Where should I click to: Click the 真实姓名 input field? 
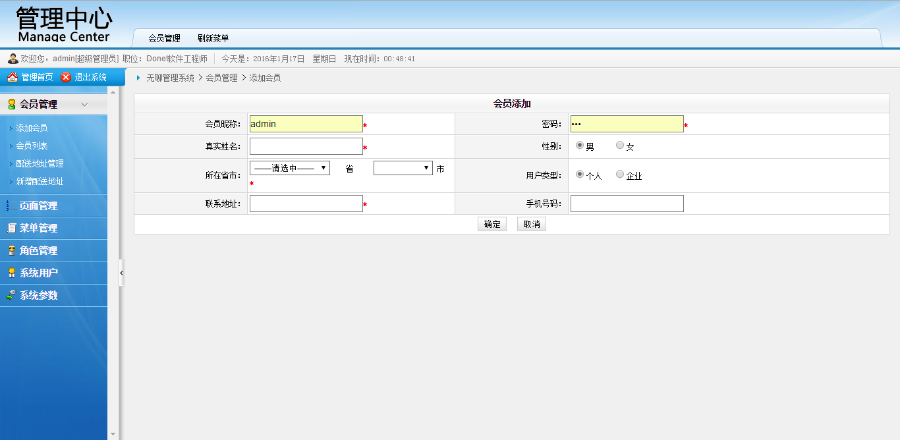point(306,146)
